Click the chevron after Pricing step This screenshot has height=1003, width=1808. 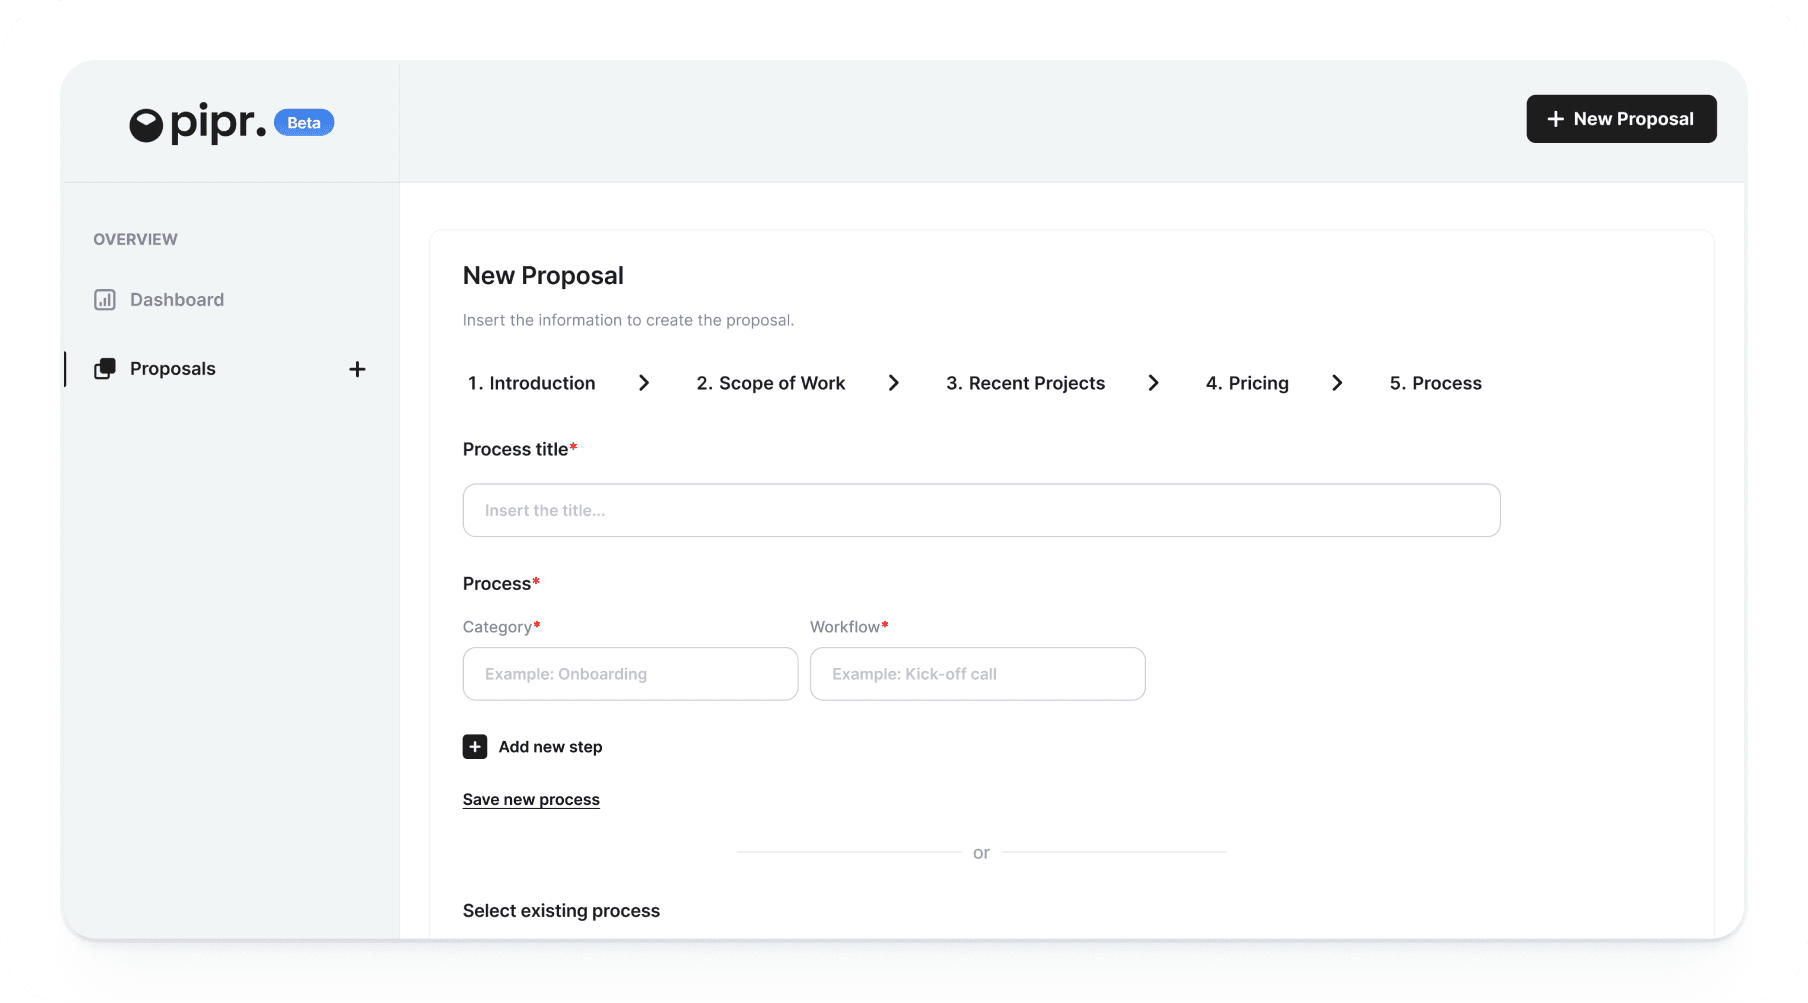(x=1337, y=383)
